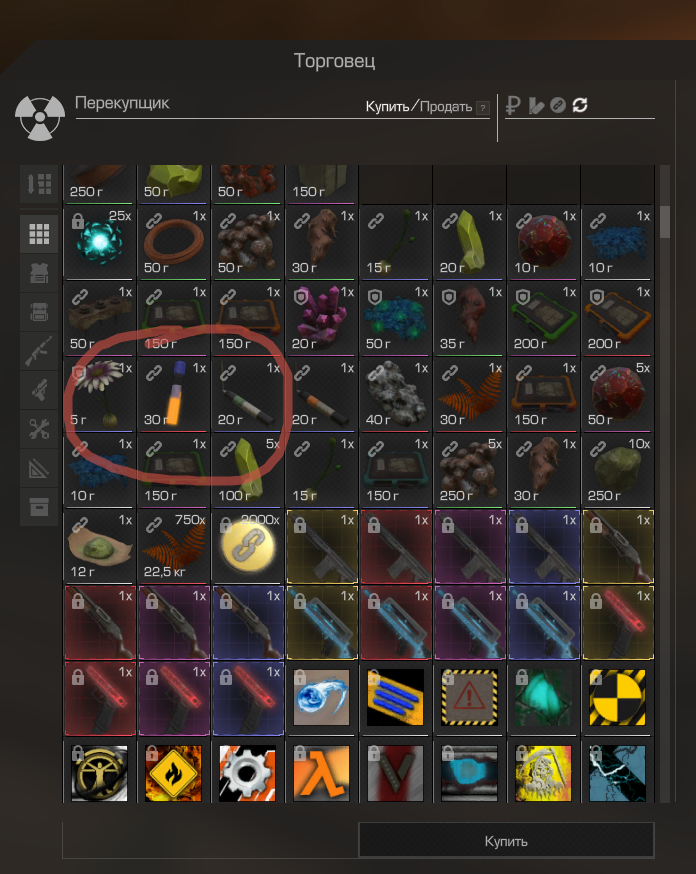The height and width of the screenshot is (874, 696).
Task: Click the Купить purchase button
Action: pyautogui.click(x=506, y=841)
